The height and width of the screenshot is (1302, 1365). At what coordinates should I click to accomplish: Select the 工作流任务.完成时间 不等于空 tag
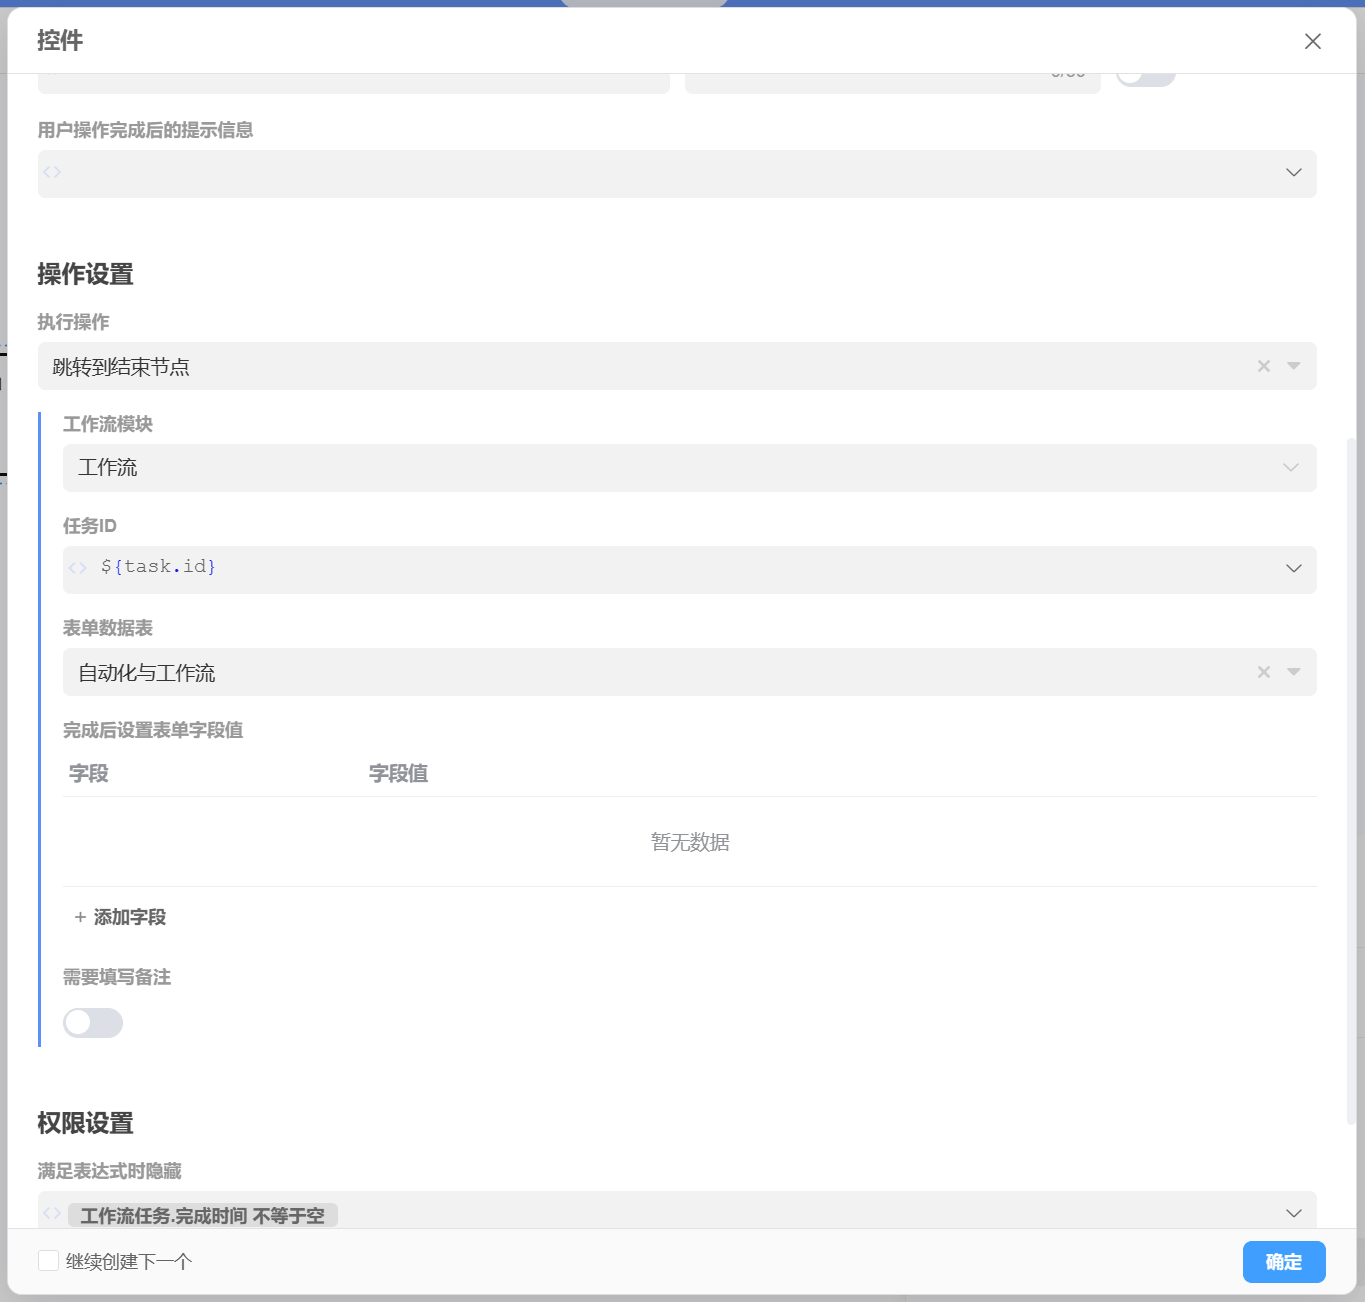202,1215
